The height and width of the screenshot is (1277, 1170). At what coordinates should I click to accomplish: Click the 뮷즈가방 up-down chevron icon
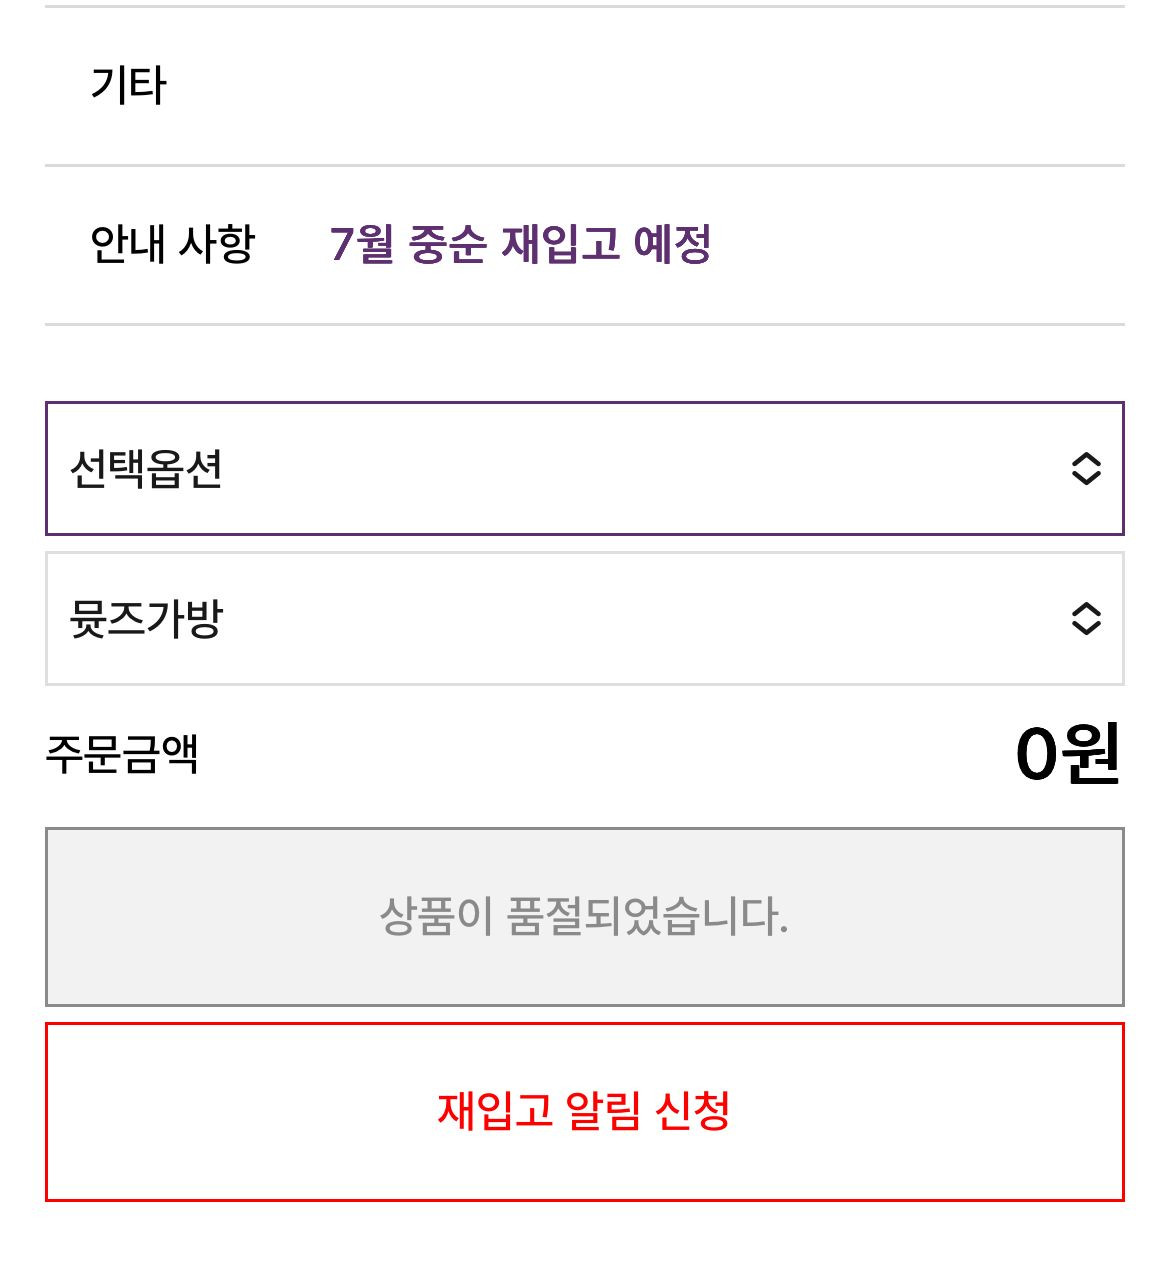point(1086,619)
